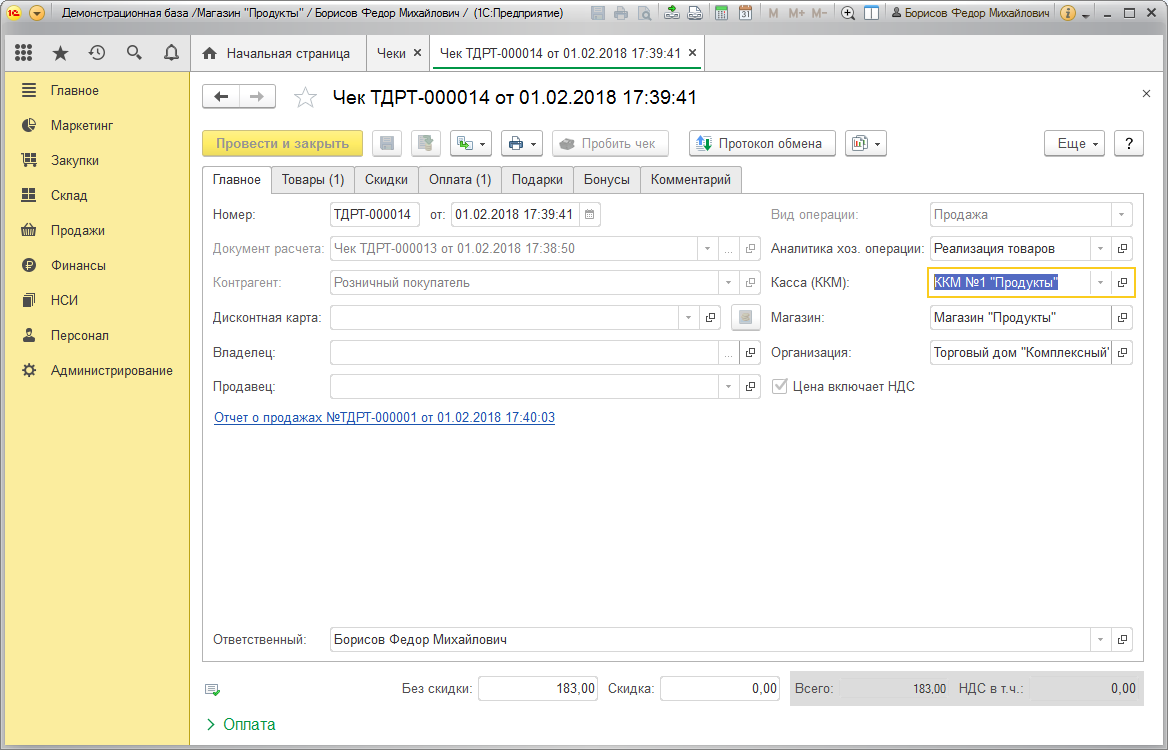Expand the Оплата section
The height and width of the screenshot is (750, 1168).
[241, 725]
